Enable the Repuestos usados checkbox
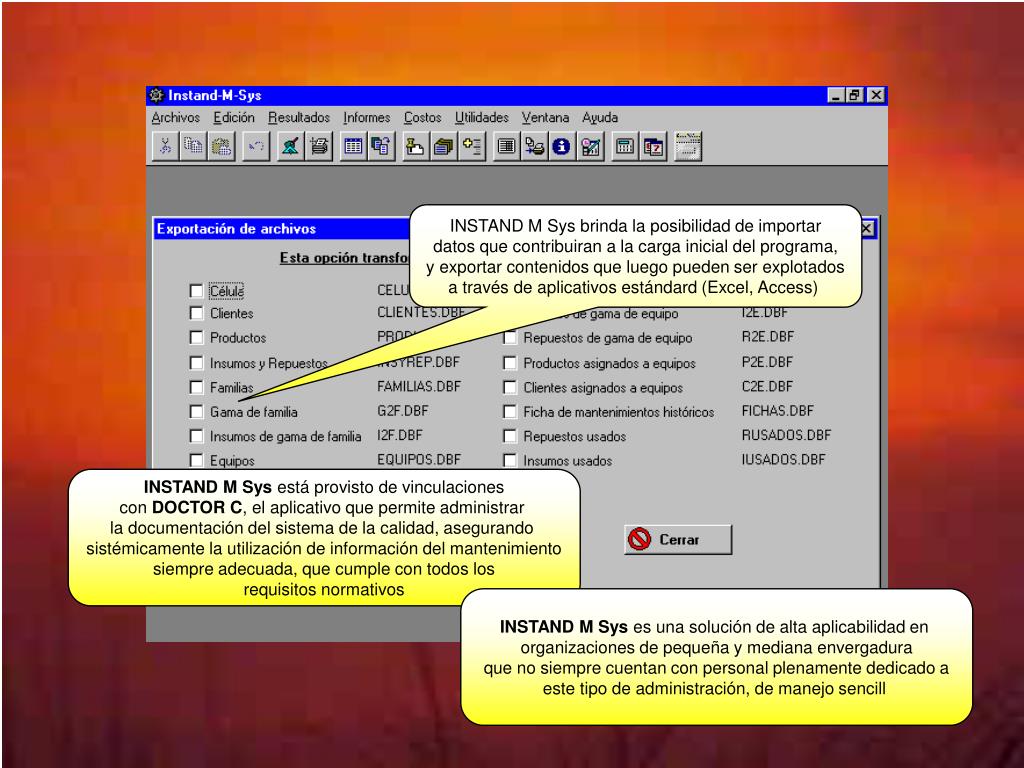 509,436
